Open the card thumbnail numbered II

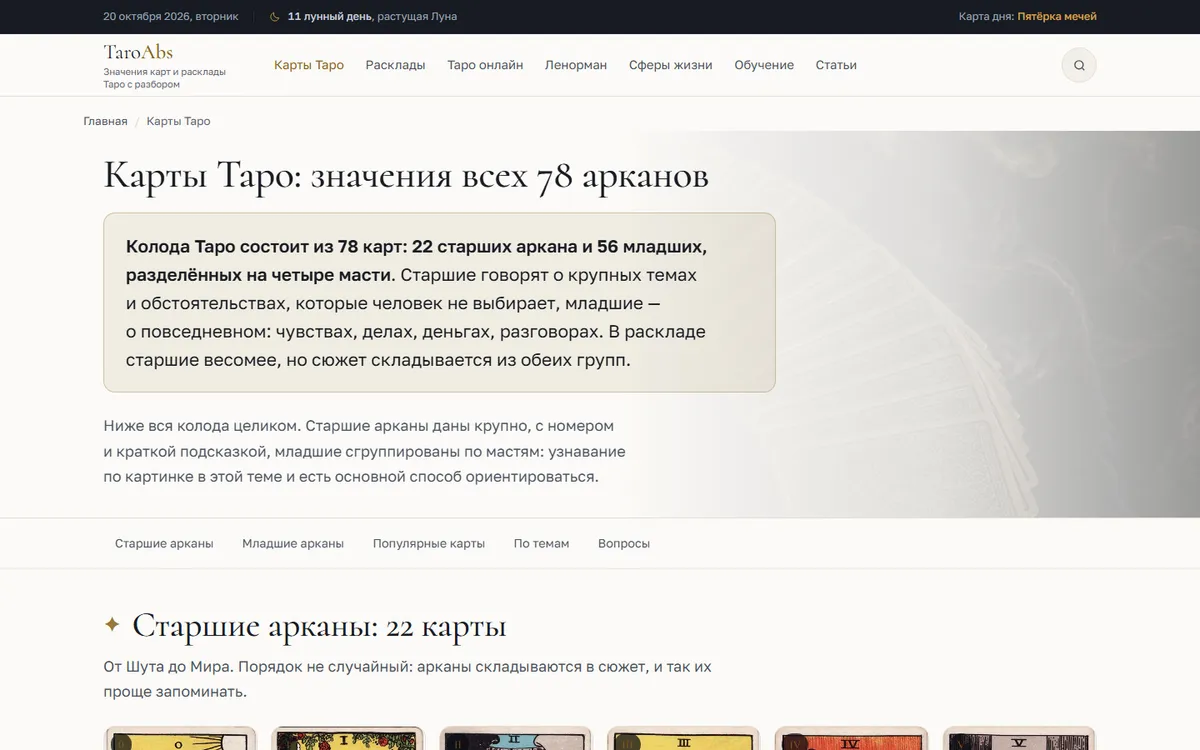516,738
